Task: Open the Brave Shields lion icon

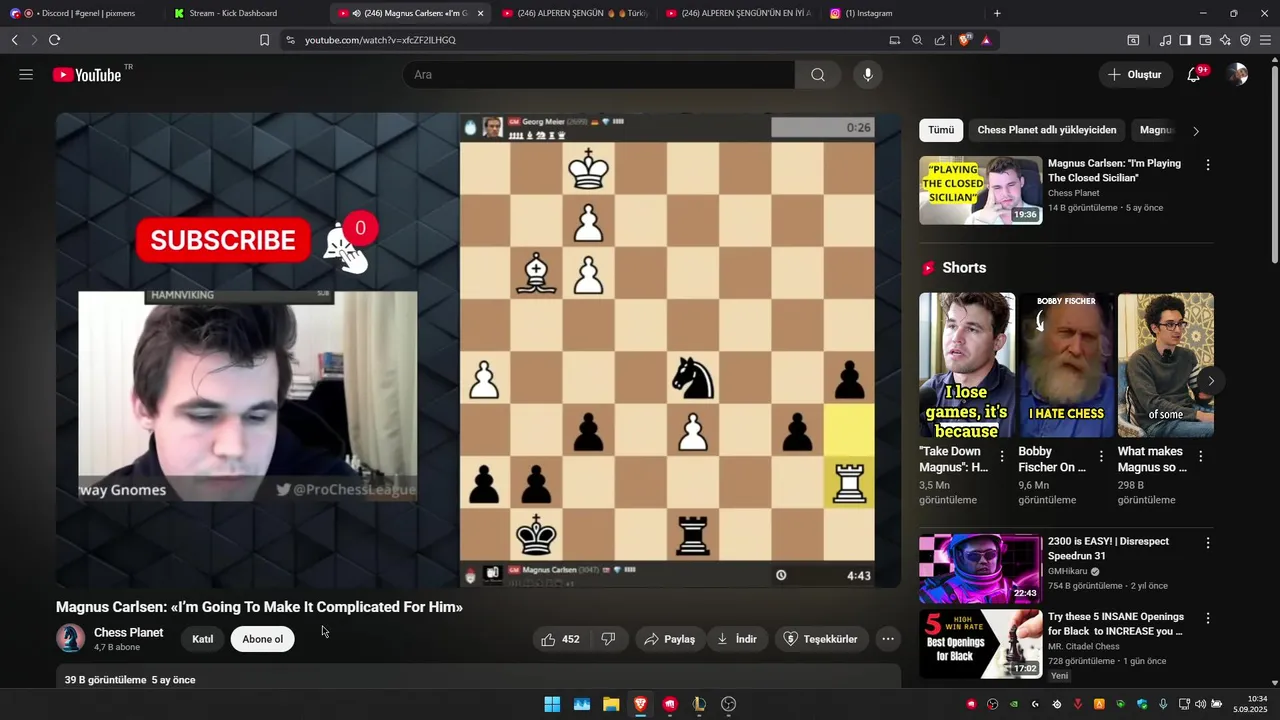Action: 965,40
